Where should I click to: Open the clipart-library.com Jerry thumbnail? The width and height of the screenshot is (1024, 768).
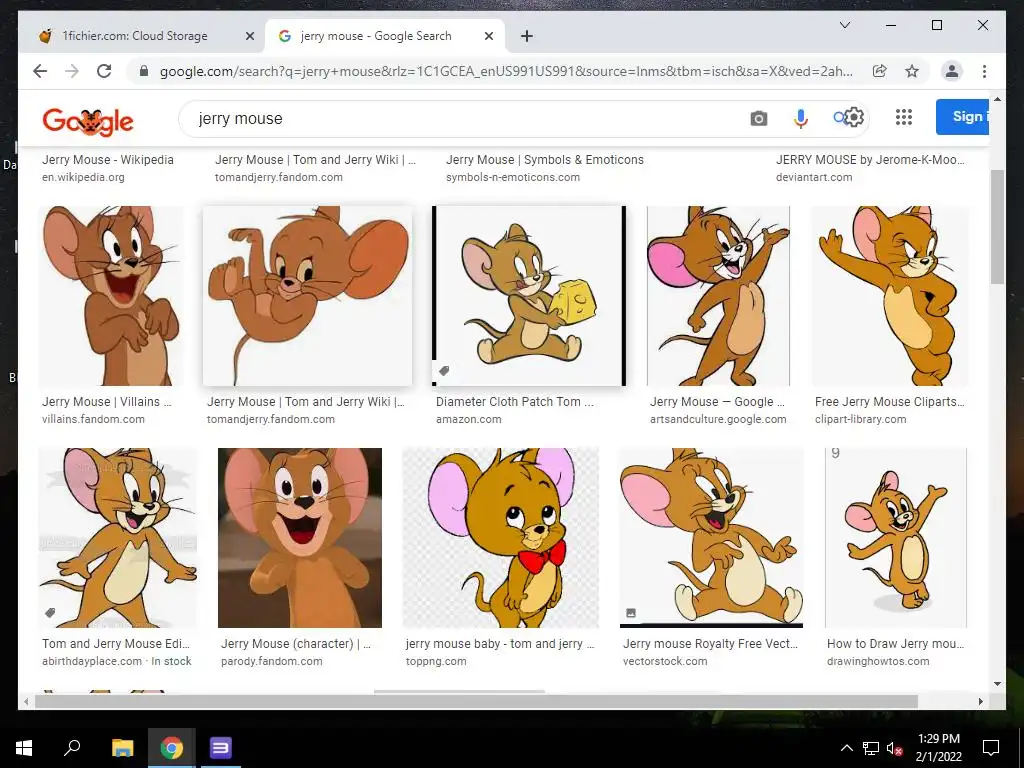890,296
